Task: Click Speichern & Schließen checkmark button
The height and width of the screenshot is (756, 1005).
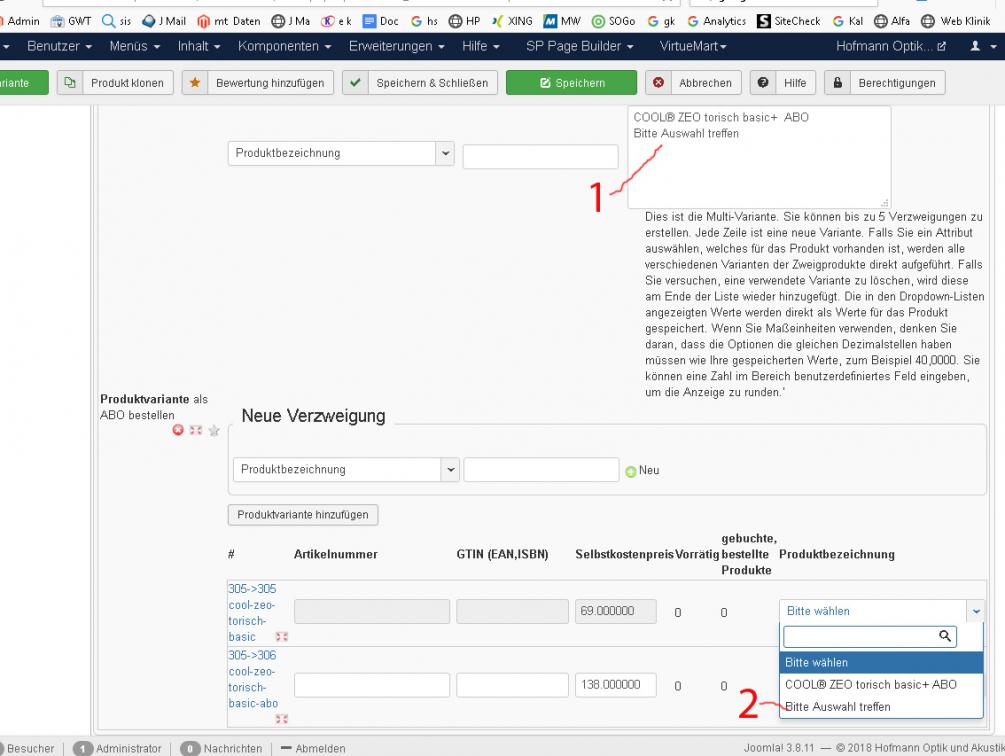Action: [x=420, y=83]
